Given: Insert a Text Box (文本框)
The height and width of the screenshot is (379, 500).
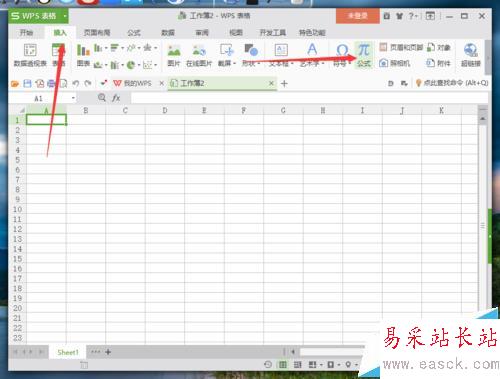Looking at the screenshot, I should (x=281, y=55).
